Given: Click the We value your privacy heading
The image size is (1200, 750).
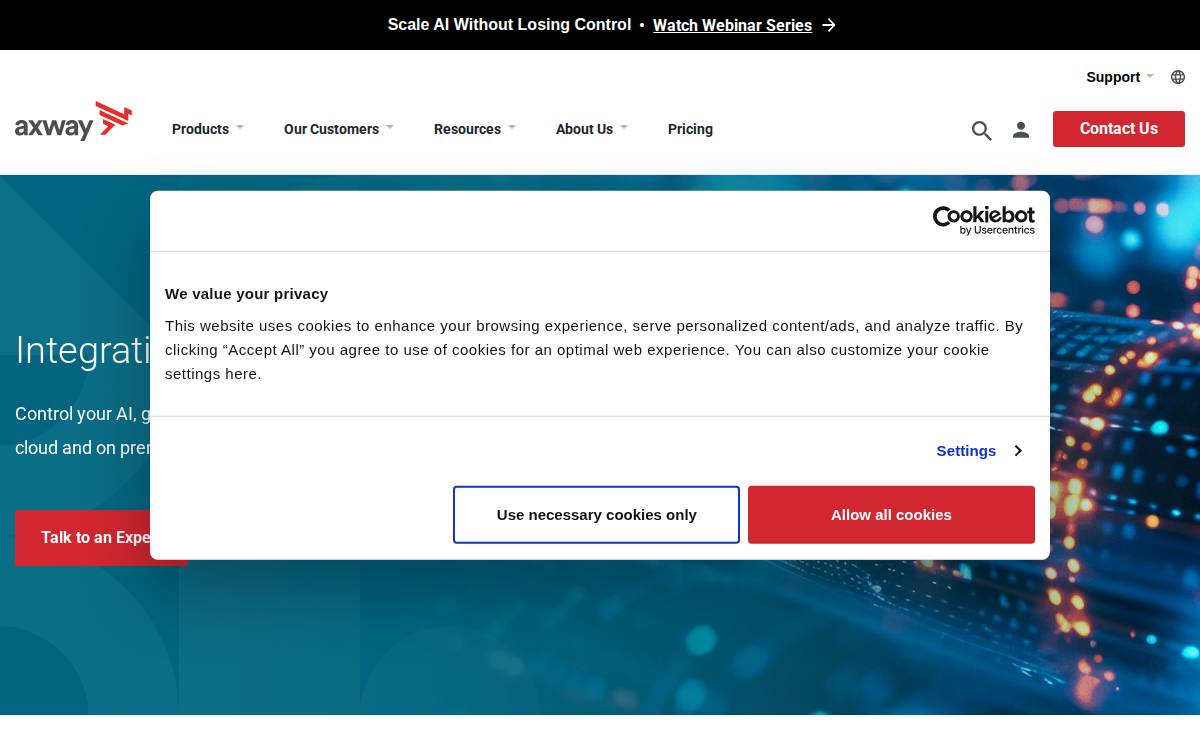Looking at the screenshot, I should [x=247, y=294].
